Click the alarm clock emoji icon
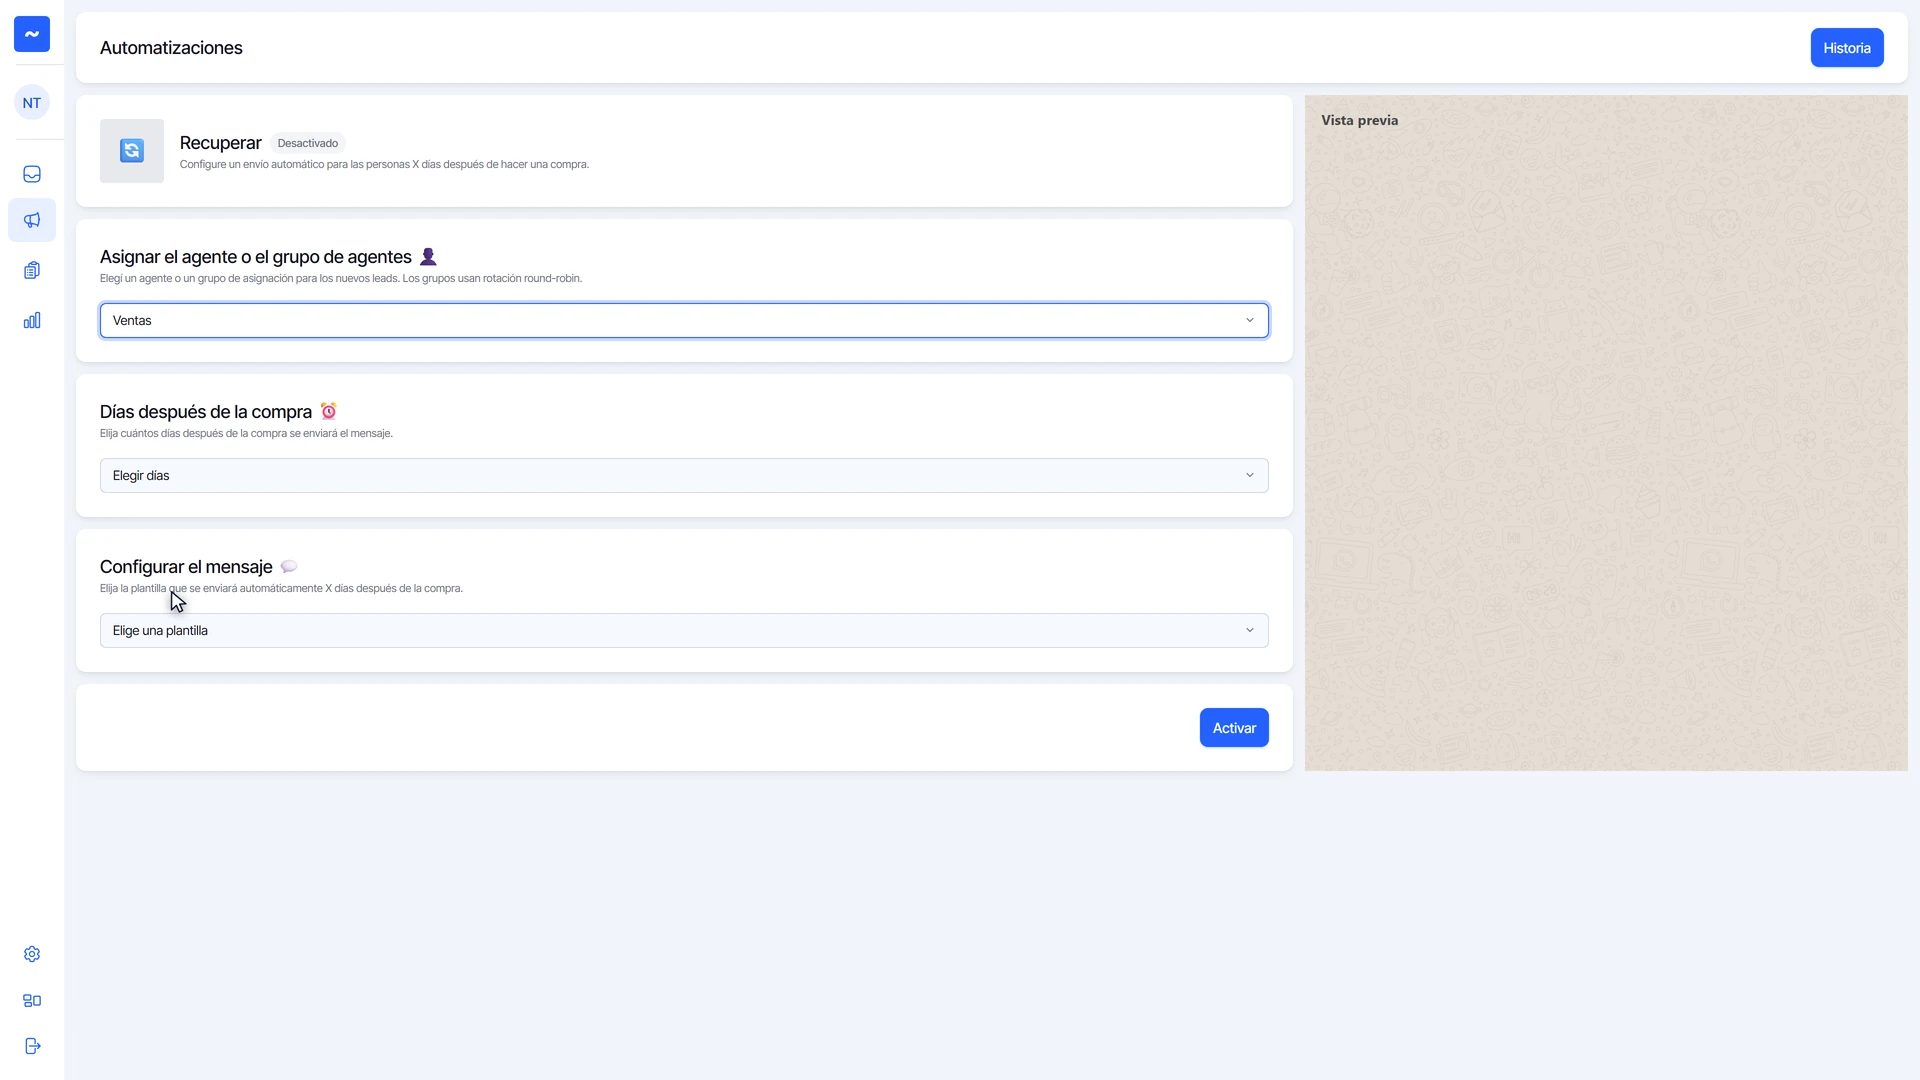 pos(328,411)
